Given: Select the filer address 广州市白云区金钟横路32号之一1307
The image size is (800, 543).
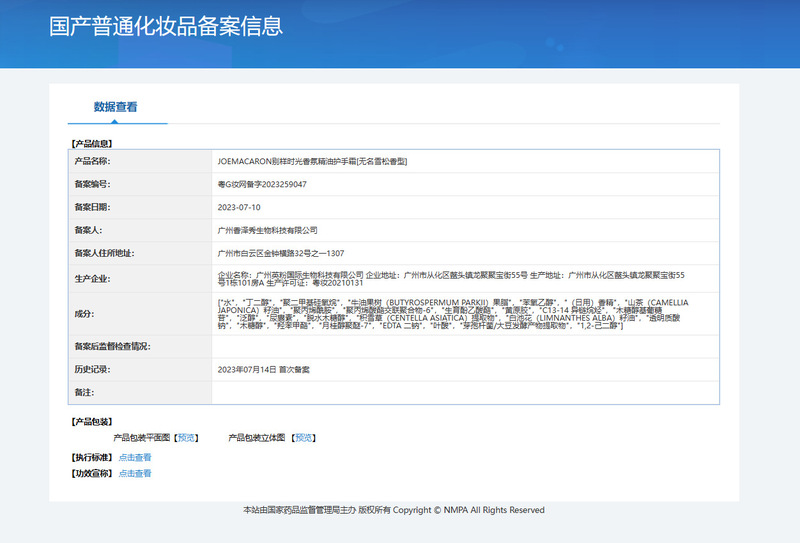Looking at the screenshot, I should pyautogui.click(x=281, y=253).
